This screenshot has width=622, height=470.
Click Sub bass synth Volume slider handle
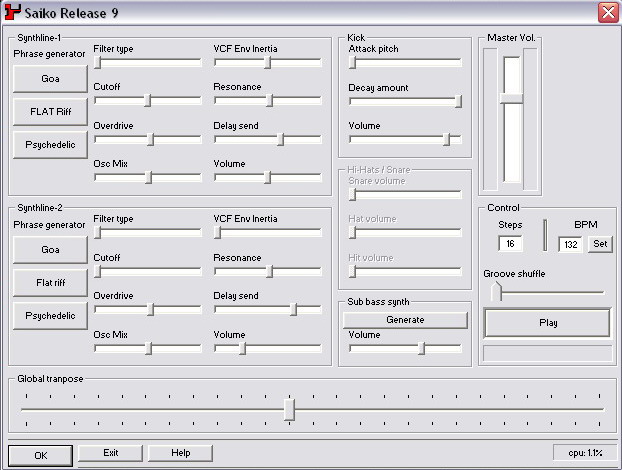point(422,348)
